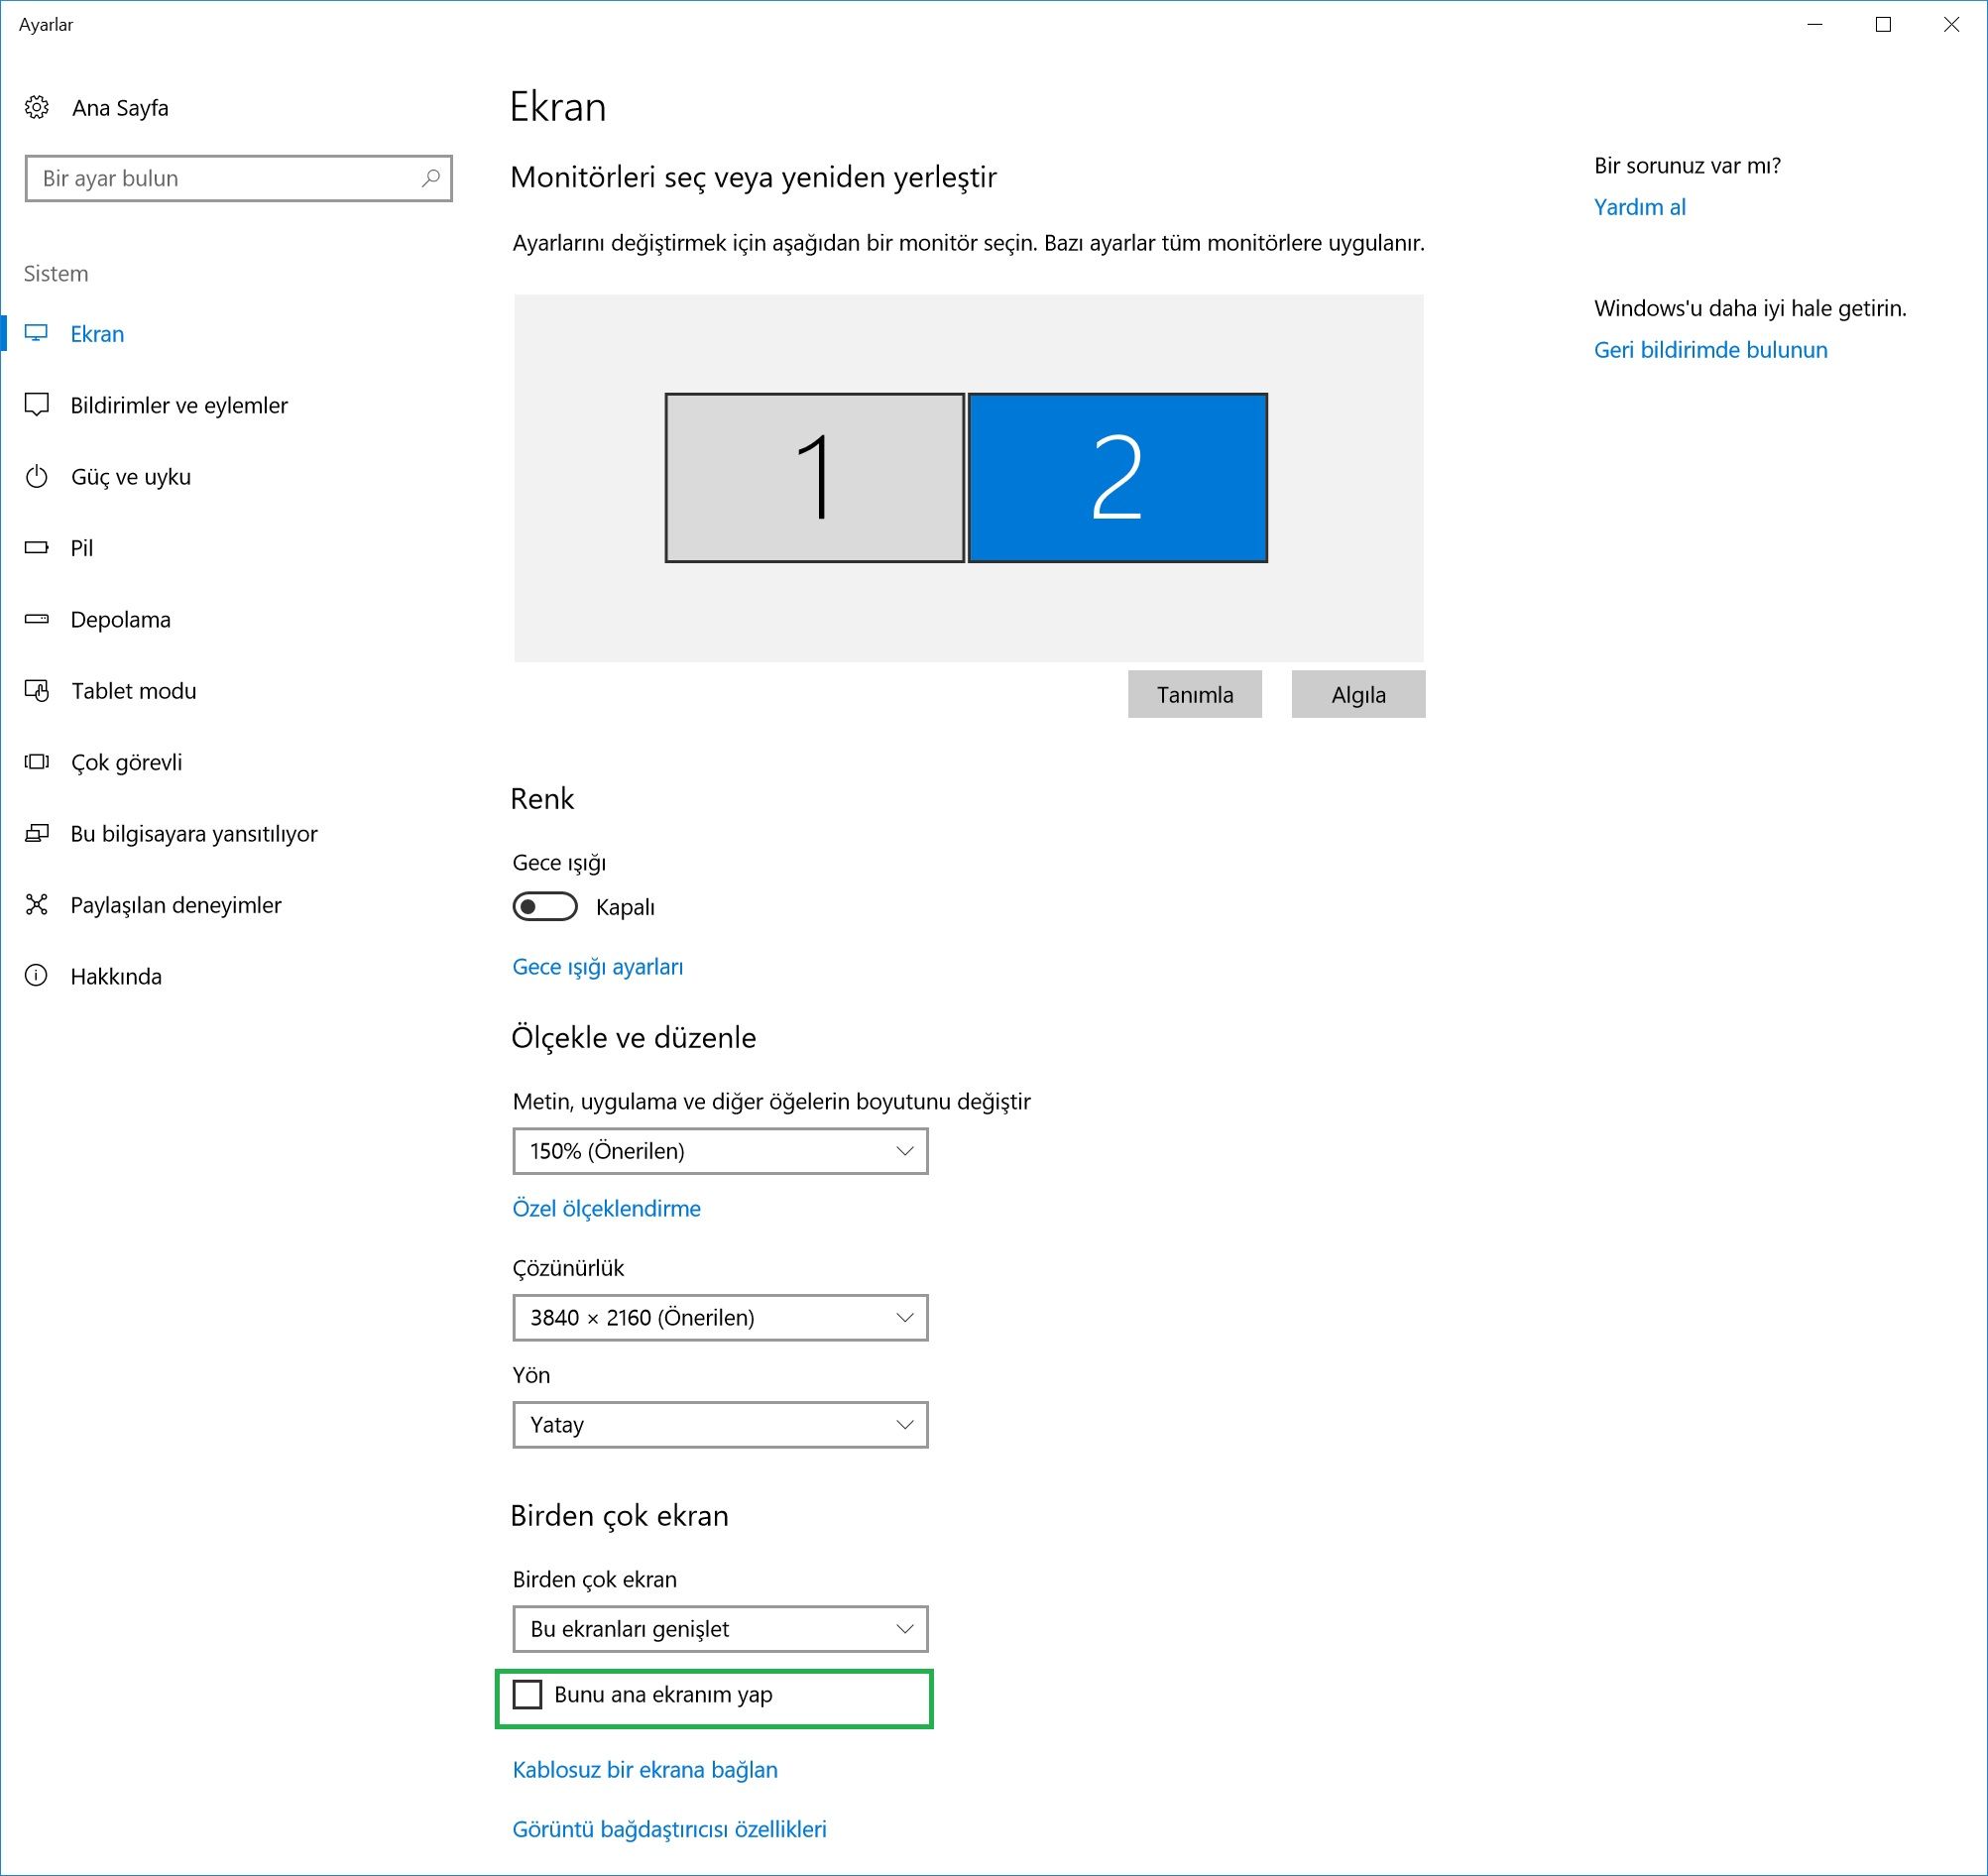
Task: Click the Bir ayar bulun search field
Action: coord(225,178)
